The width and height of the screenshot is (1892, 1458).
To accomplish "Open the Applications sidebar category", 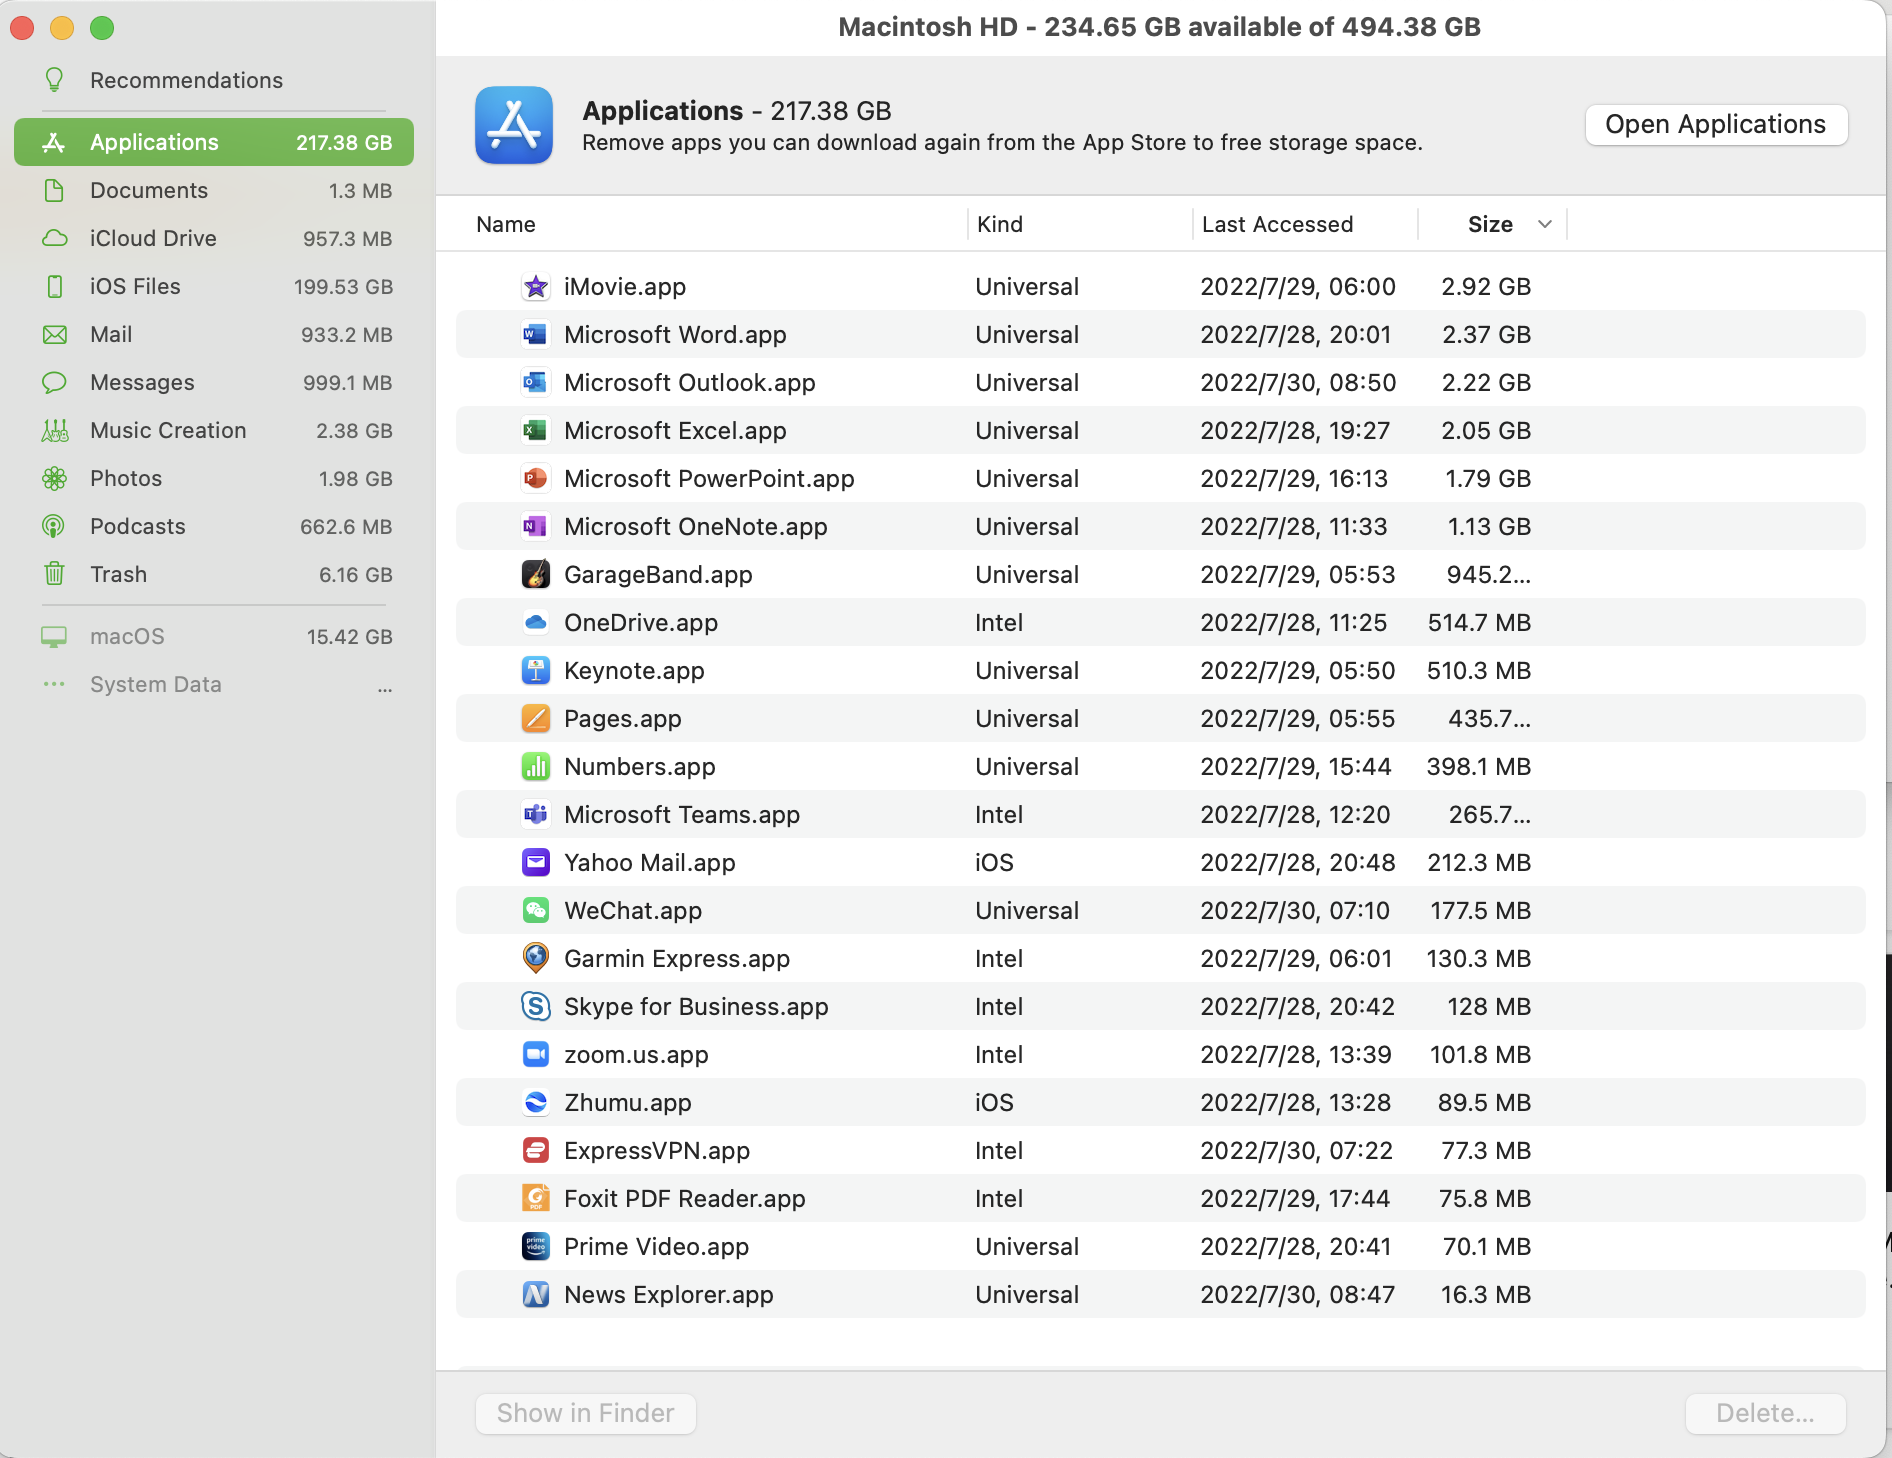I will click(x=214, y=143).
